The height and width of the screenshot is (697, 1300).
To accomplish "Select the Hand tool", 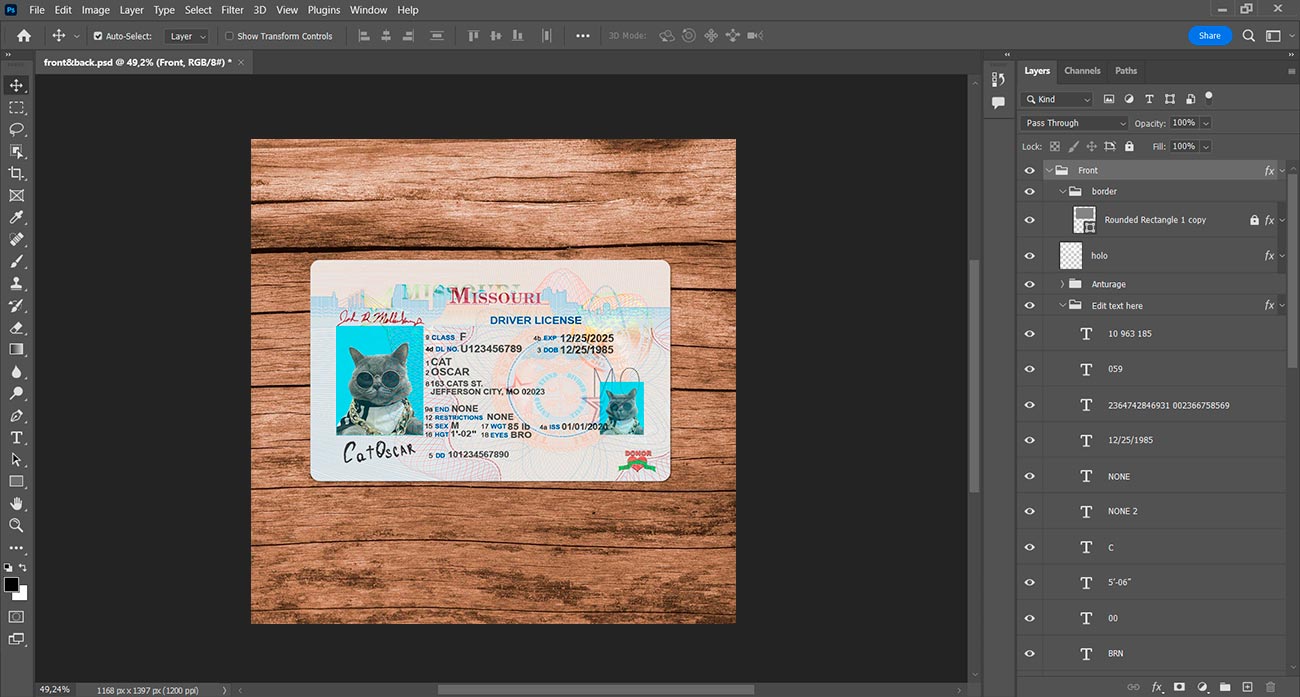I will point(16,503).
